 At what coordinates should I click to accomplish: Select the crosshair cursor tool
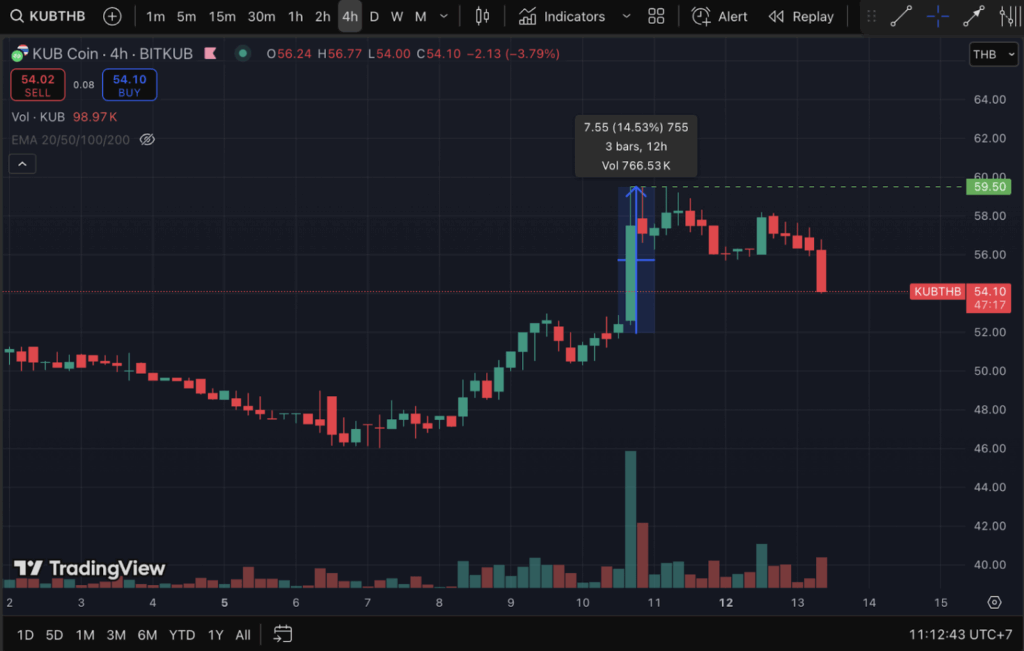pyautogui.click(x=937, y=16)
